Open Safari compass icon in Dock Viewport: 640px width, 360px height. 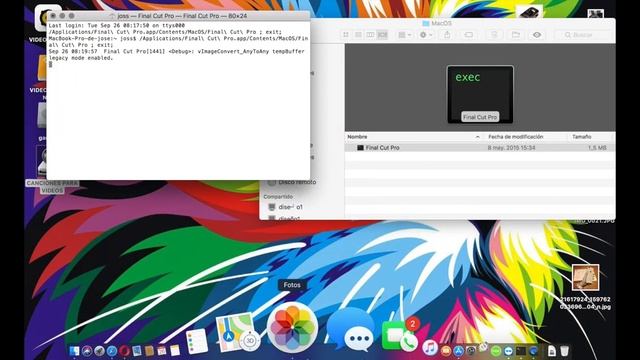point(112,351)
